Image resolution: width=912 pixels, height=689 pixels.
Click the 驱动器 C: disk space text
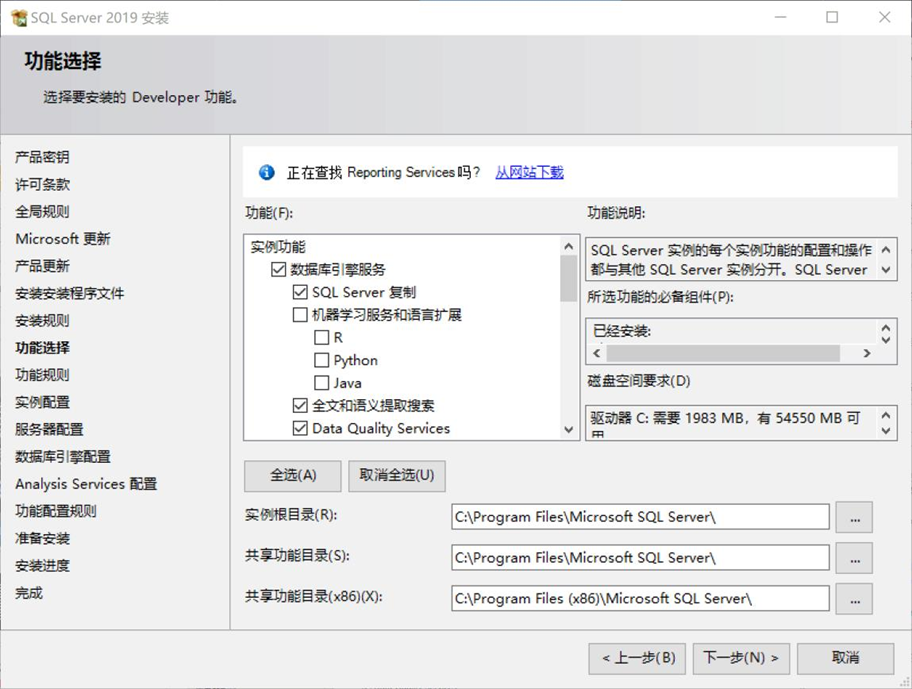point(725,418)
